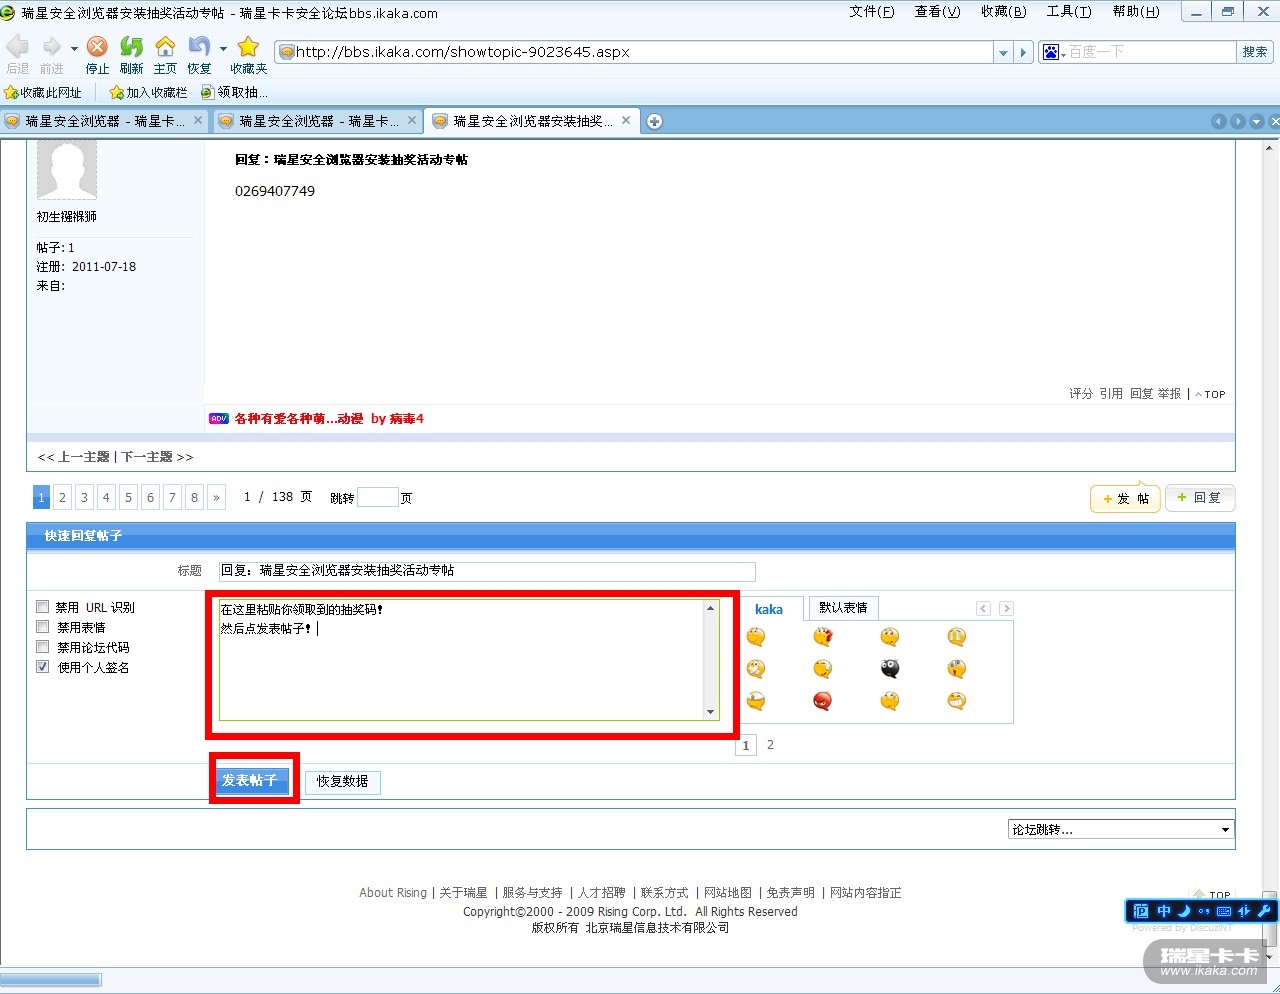Open the Favorites (收藏夹) star icon
The width and height of the screenshot is (1280, 994).
click(x=248, y=47)
